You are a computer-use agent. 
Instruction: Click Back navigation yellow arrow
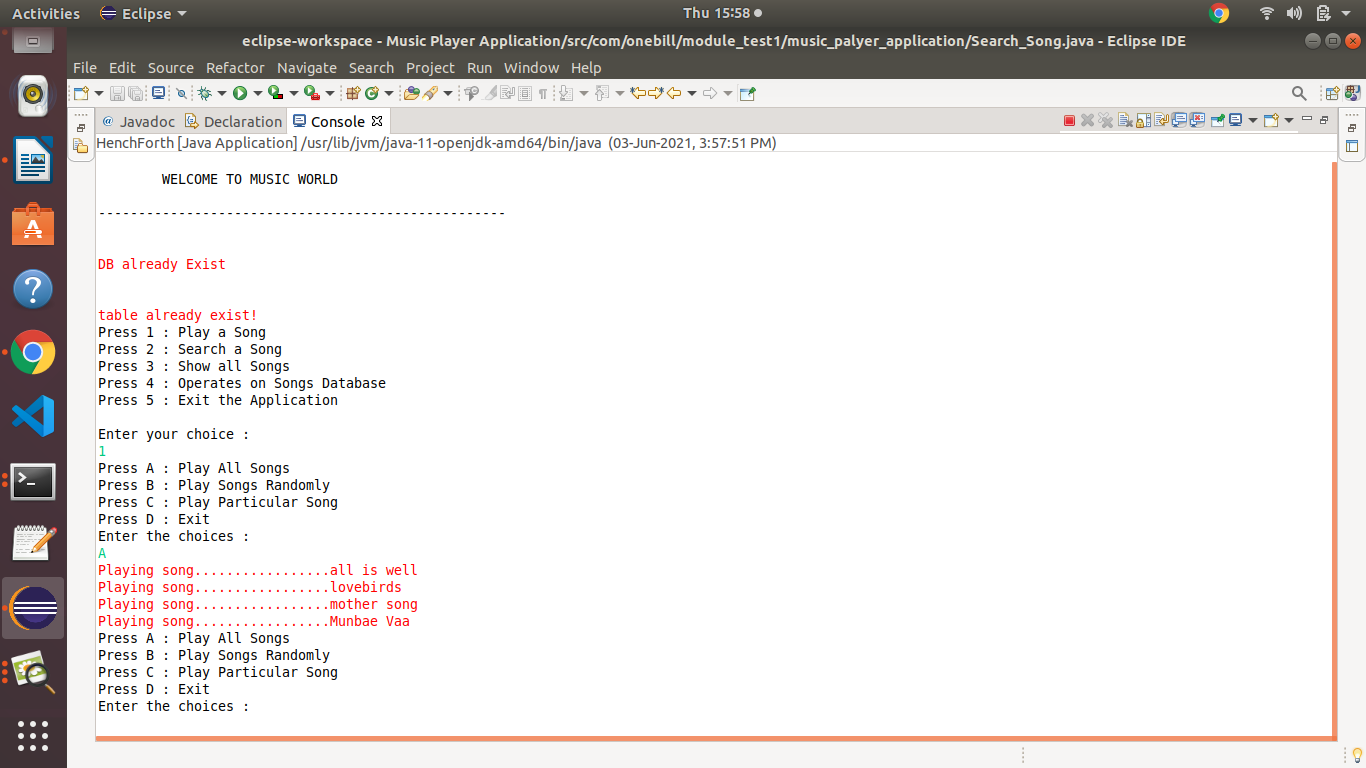pyautogui.click(x=674, y=93)
